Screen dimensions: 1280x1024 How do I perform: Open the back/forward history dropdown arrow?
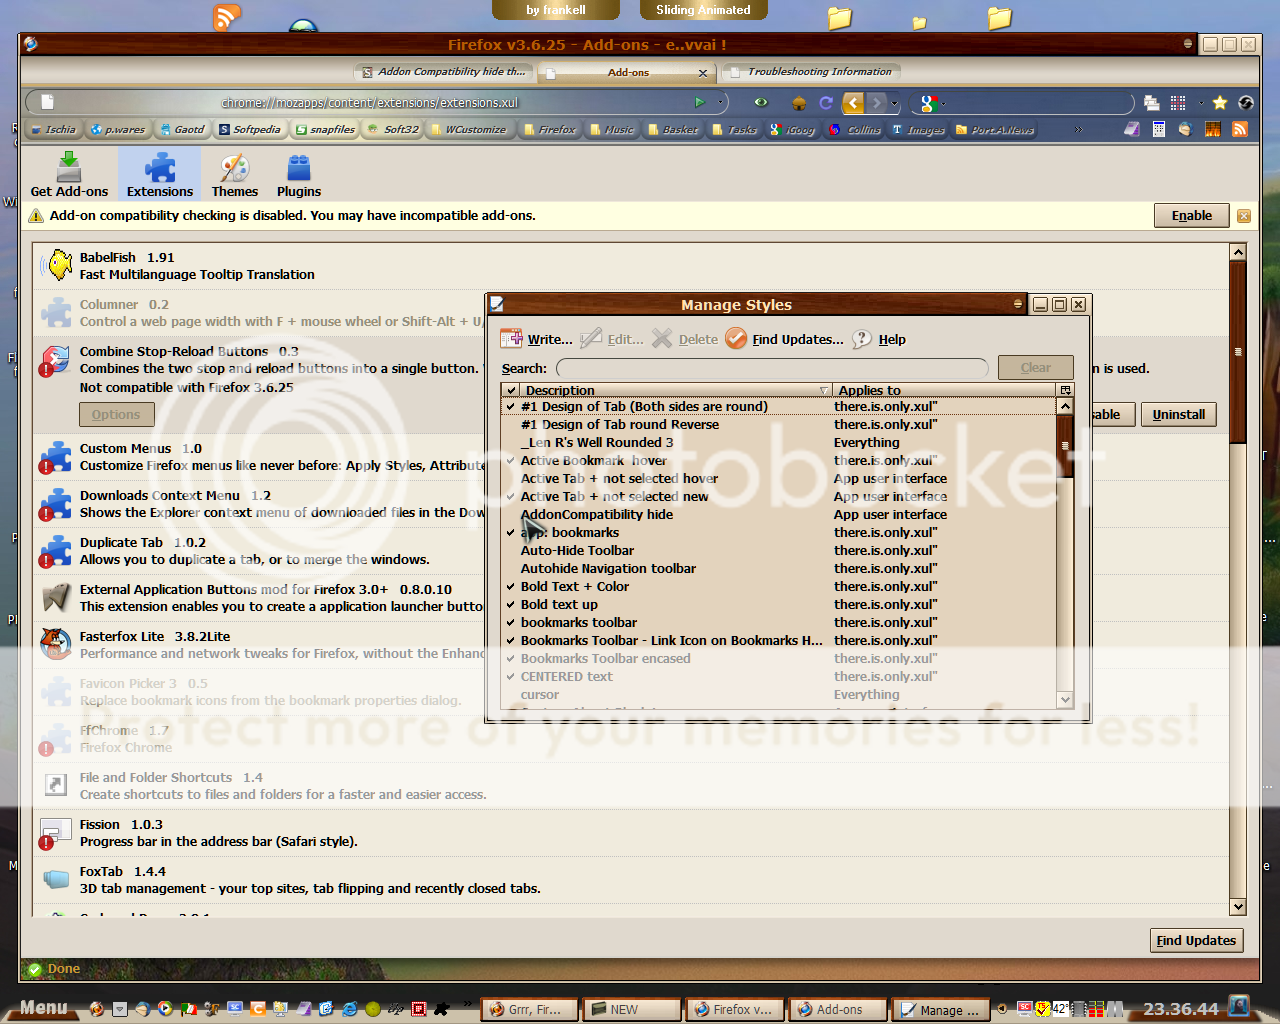click(x=895, y=103)
